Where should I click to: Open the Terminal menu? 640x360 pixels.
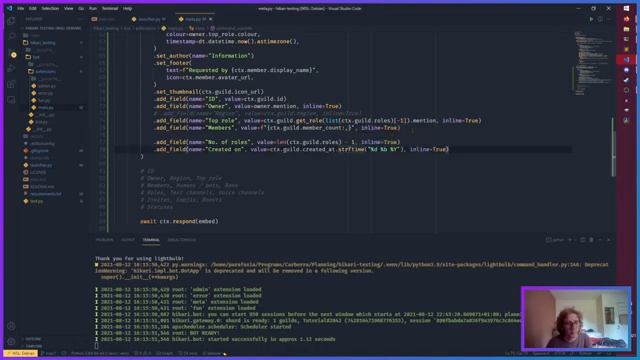click(110, 8)
